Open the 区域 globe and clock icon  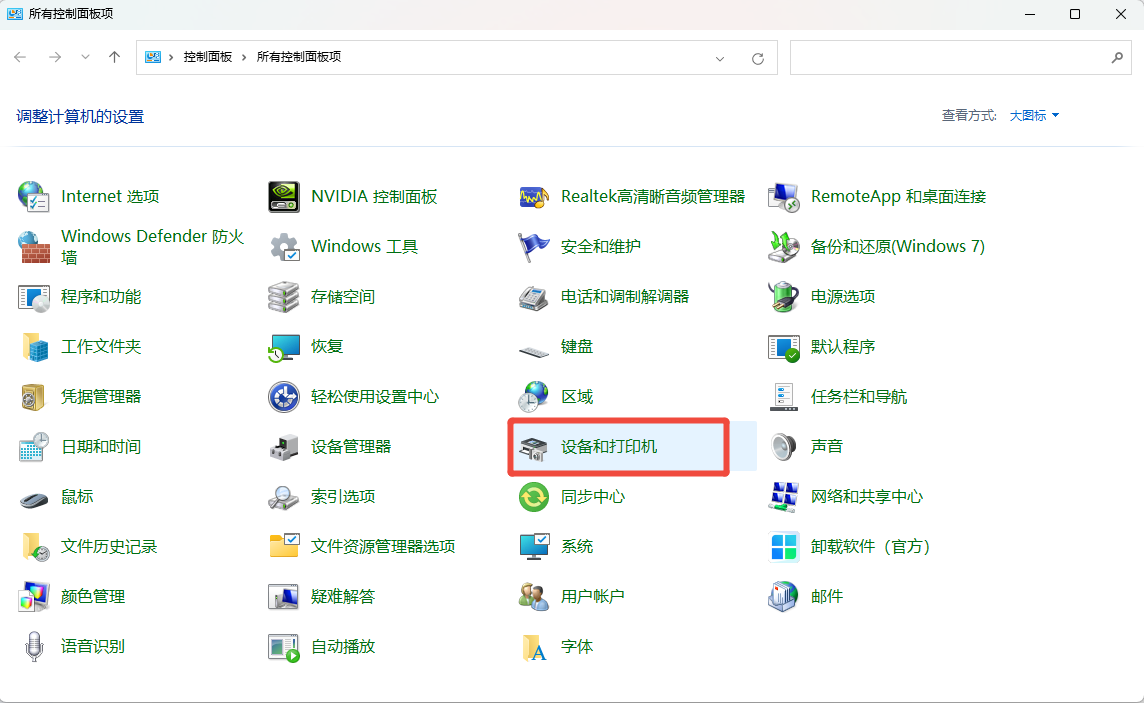click(x=534, y=397)
